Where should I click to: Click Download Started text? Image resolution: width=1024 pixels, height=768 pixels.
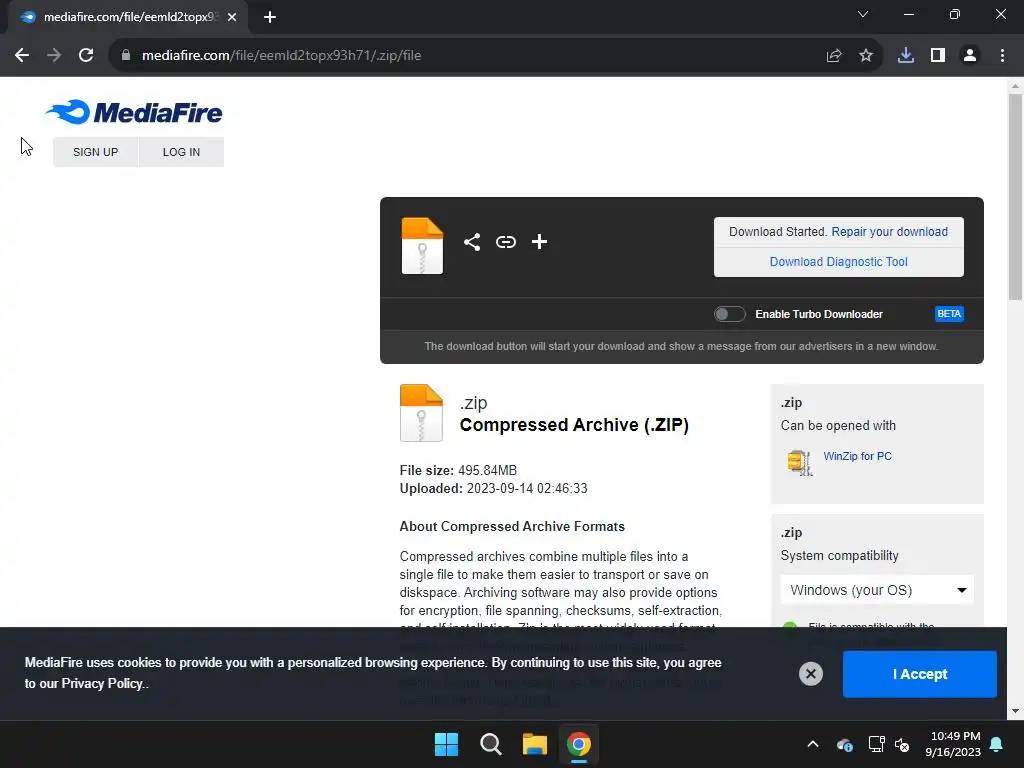[x=778, y=232]
